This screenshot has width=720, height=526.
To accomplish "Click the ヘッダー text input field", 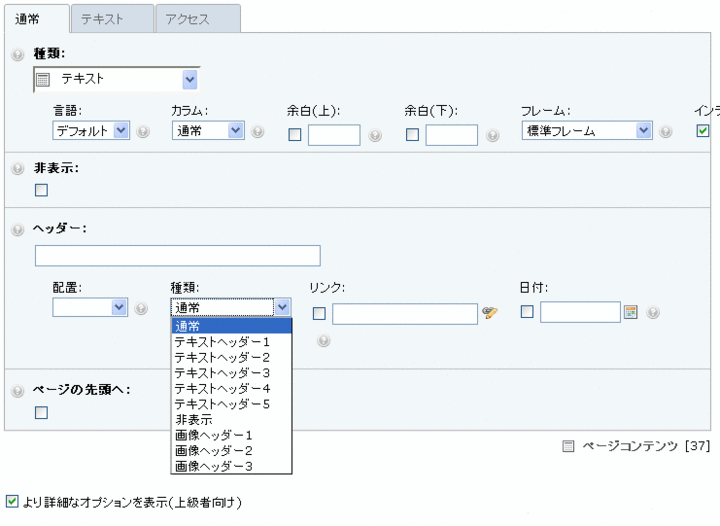I will tap(177, 256).
